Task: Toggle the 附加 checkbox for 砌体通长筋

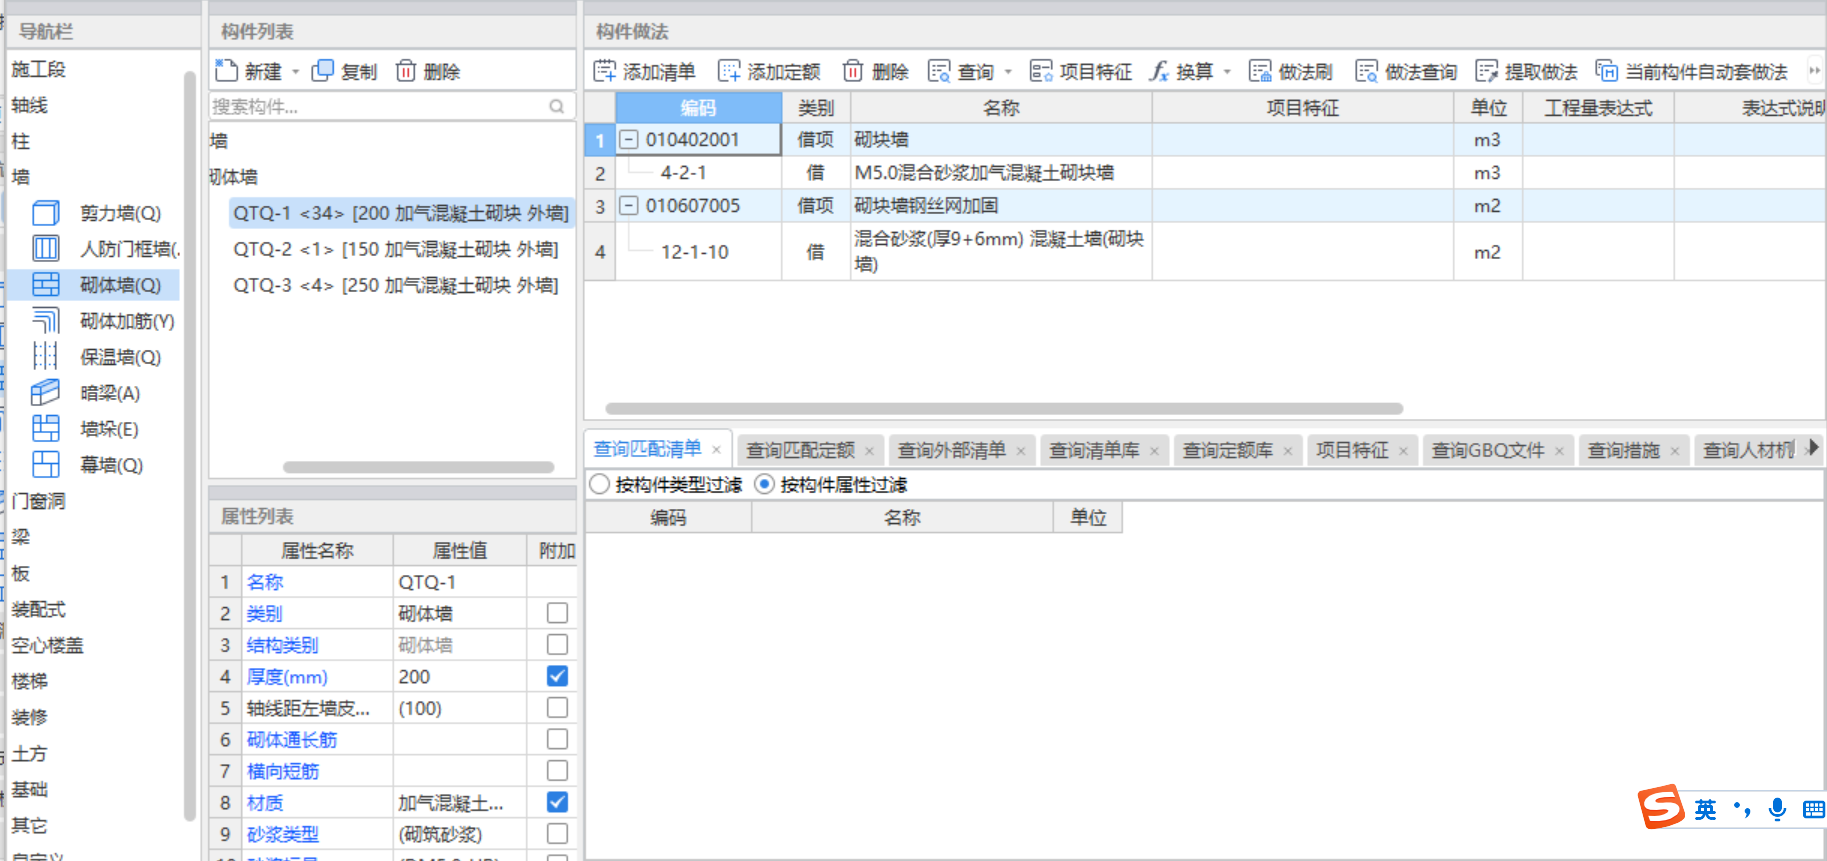Action: click(x=558, y=739)
